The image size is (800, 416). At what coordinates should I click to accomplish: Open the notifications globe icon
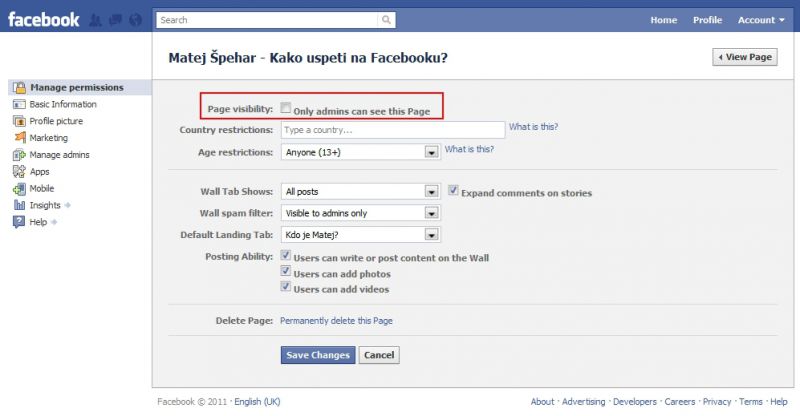pos(135,20)
